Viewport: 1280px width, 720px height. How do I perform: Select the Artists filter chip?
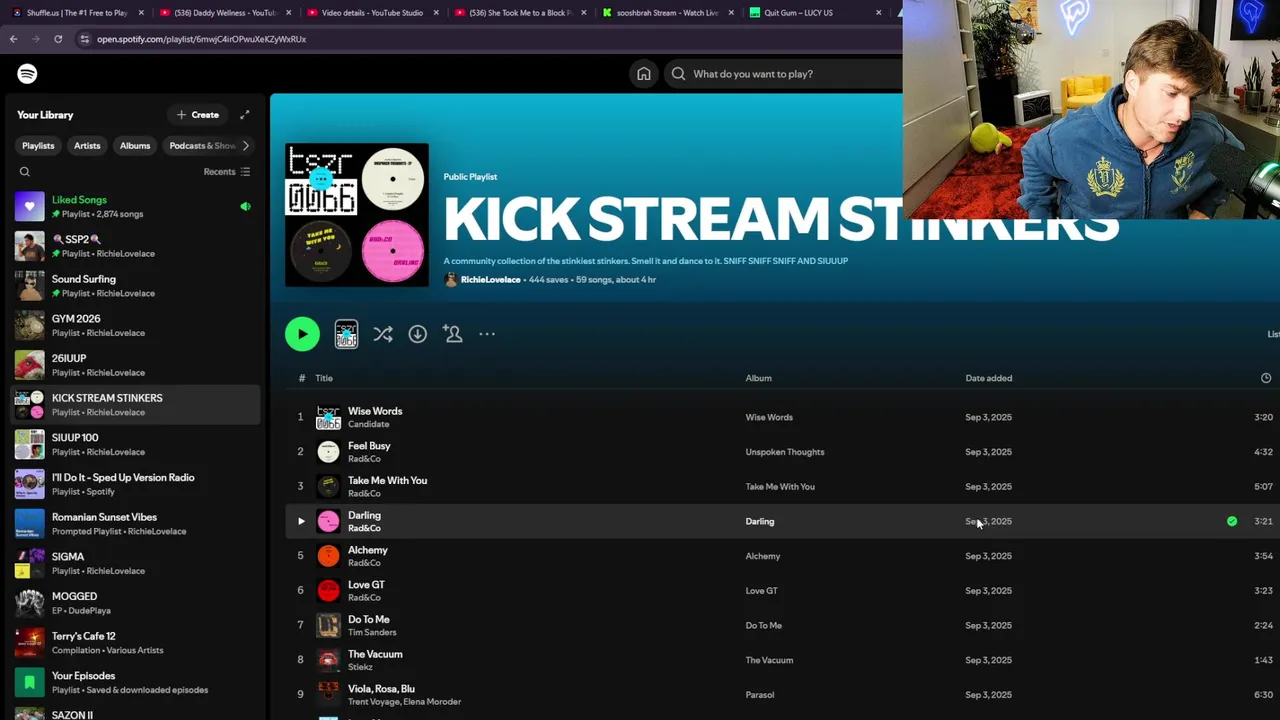(x=87, y=146)
